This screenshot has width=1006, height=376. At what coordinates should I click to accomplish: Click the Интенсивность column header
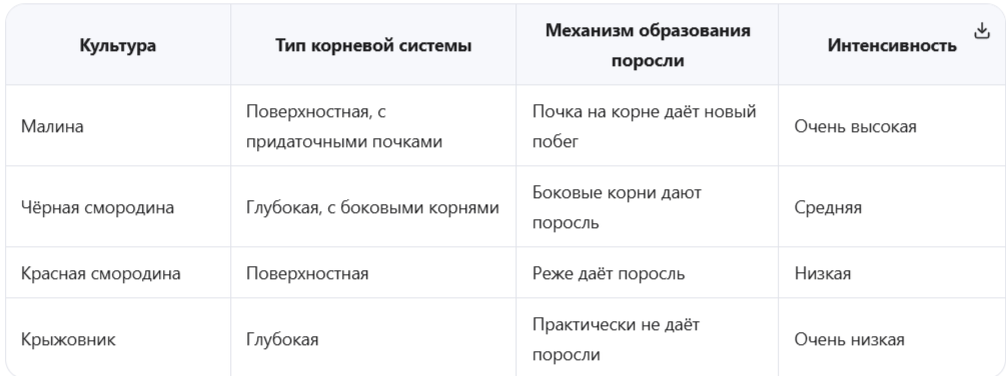click(x=892, y=46)
